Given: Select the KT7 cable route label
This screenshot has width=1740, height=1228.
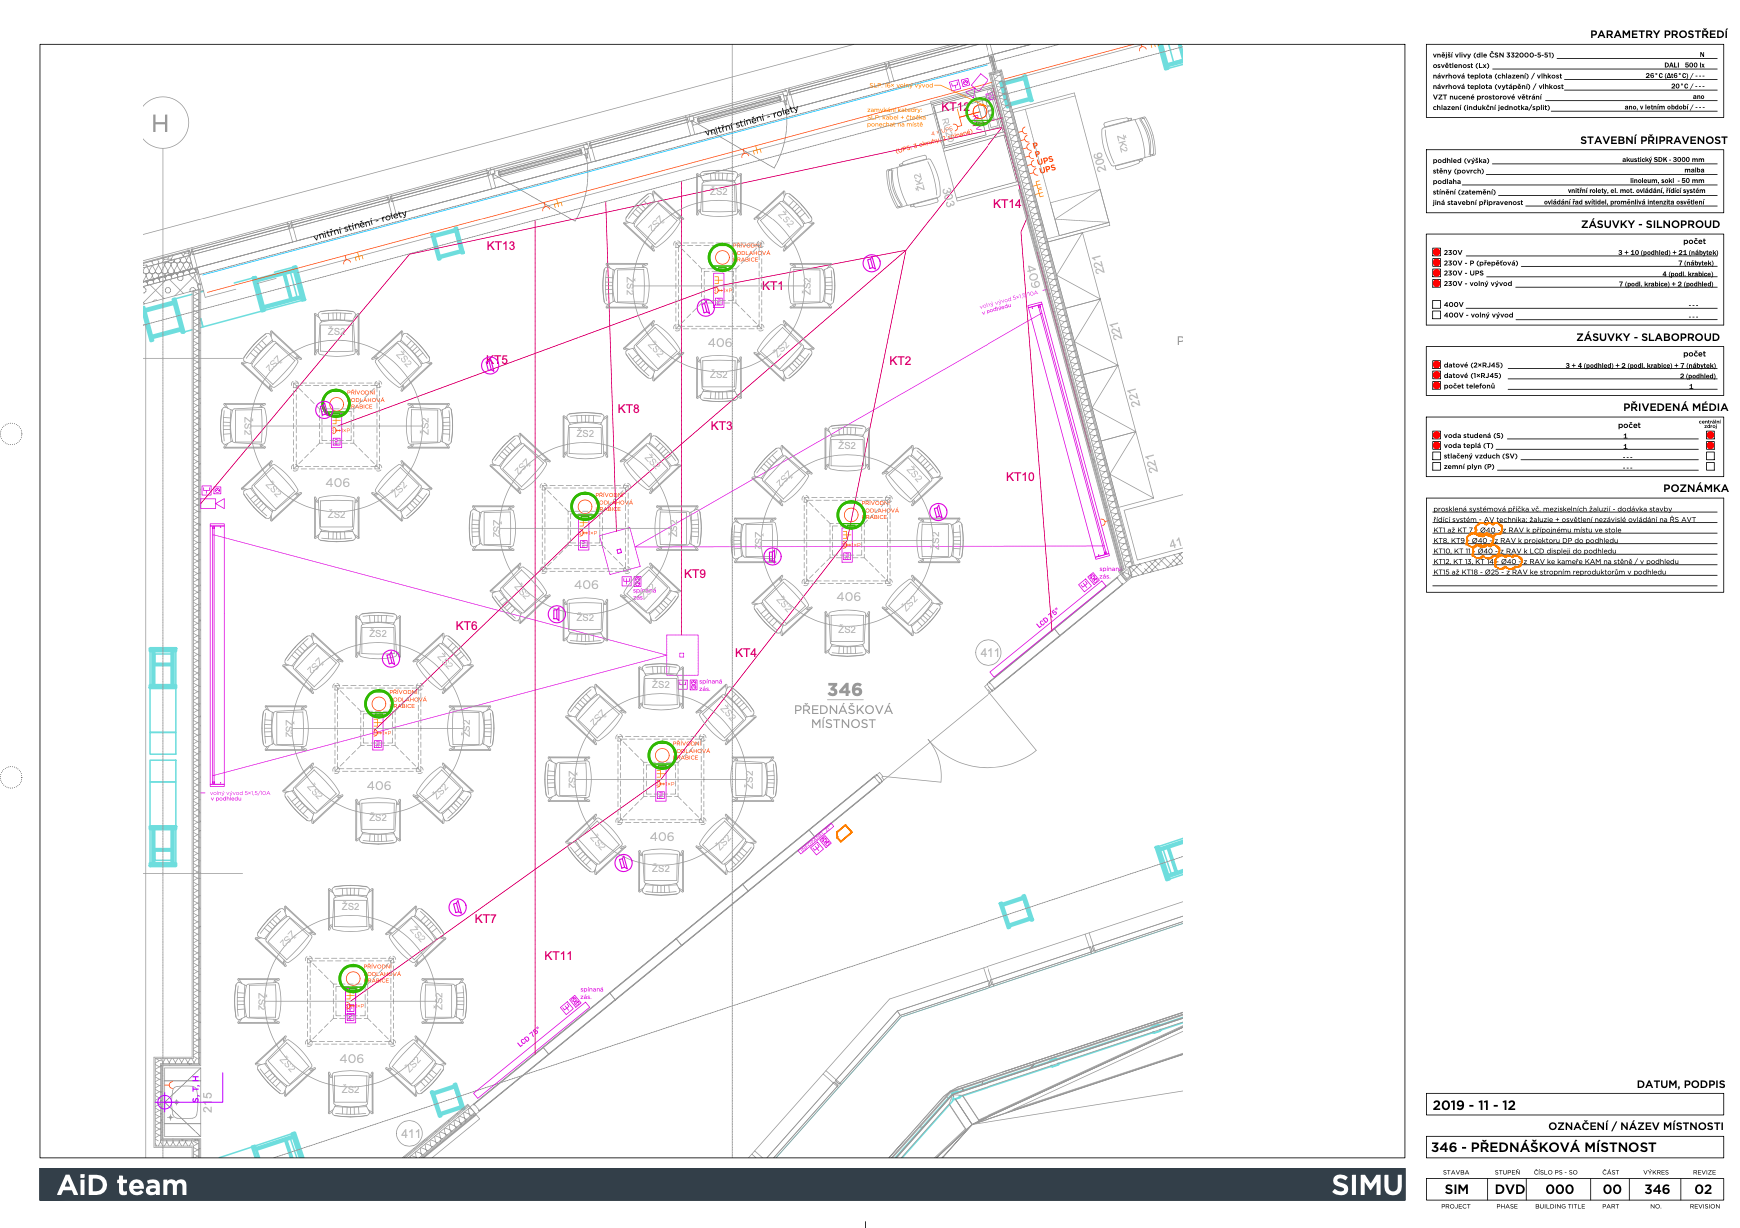Looking at the screenshot, I should point(485,919).
